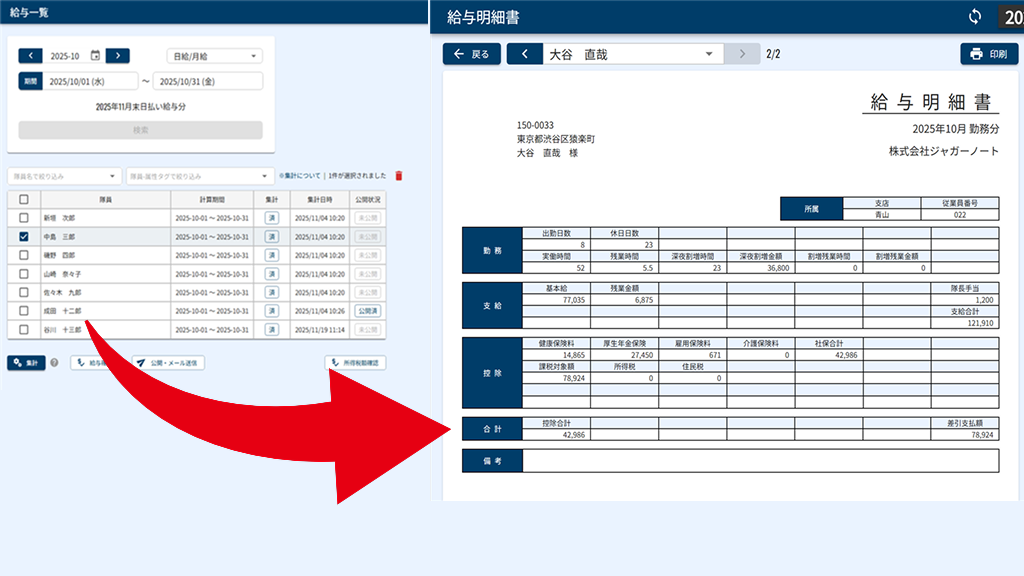
Task: Show previous employee's payslip with left chevron
Action: click(x=525, y=54)
